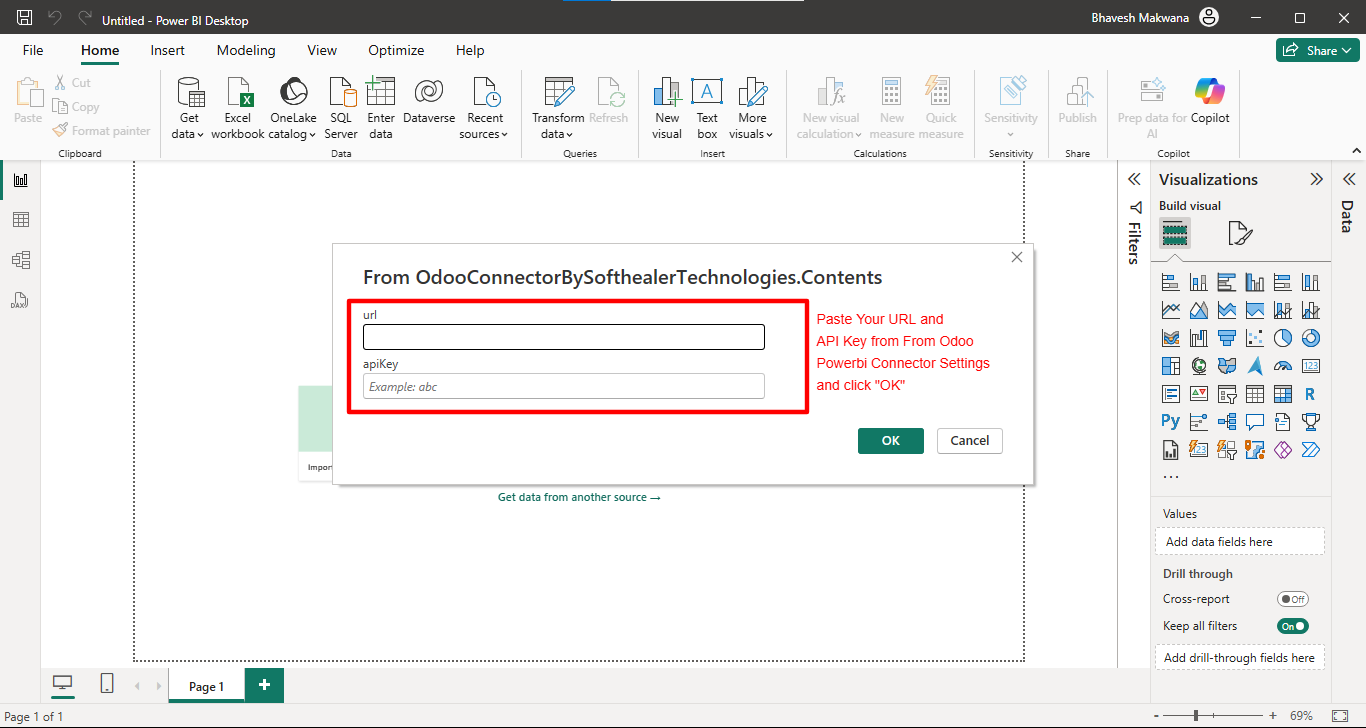Click OK in the connector dialog
The height and width of the screenshot is (728, 1366).
(891, 440)
